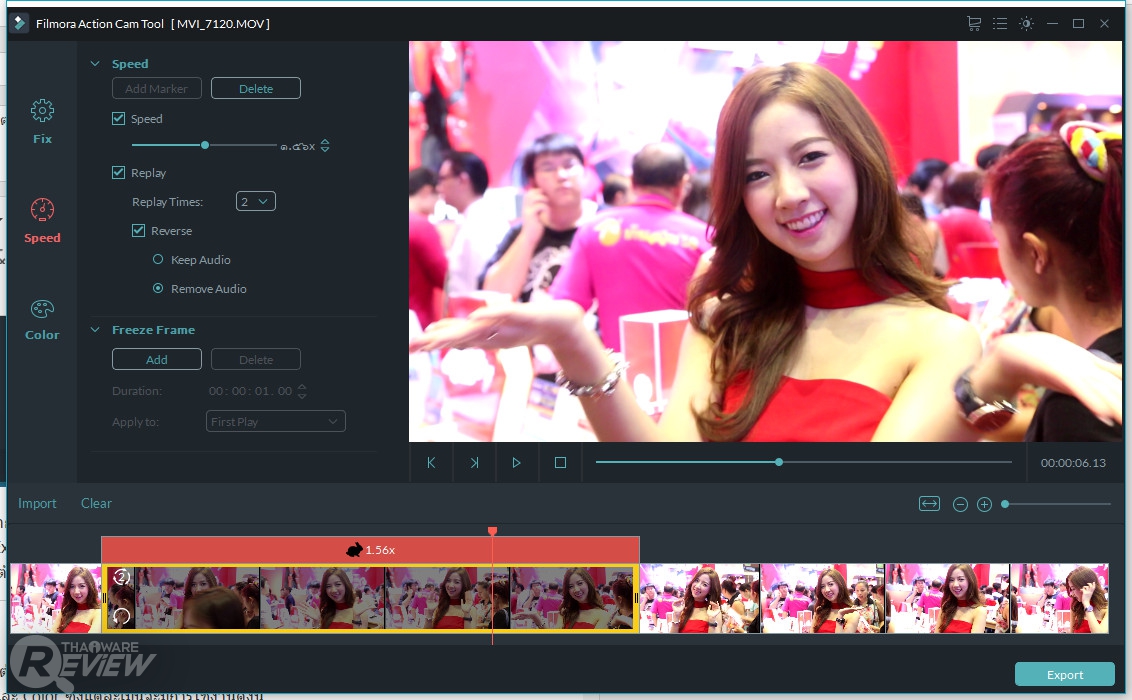The image size is (1132, 700).
Task: Jump to the next frame marker
Action: pos(474,463)
